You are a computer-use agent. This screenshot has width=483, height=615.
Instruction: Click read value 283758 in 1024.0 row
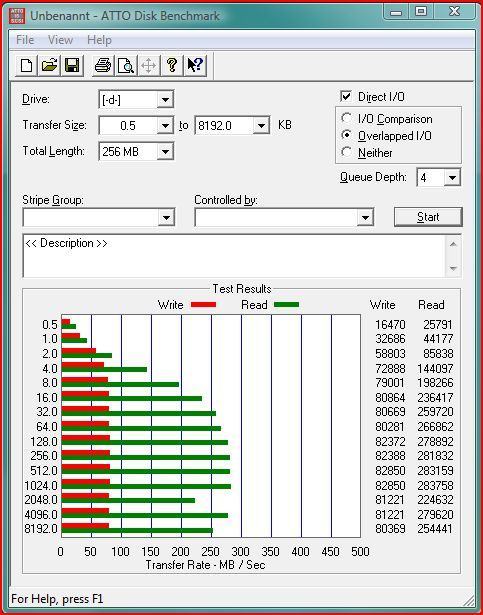coord(435,486)
